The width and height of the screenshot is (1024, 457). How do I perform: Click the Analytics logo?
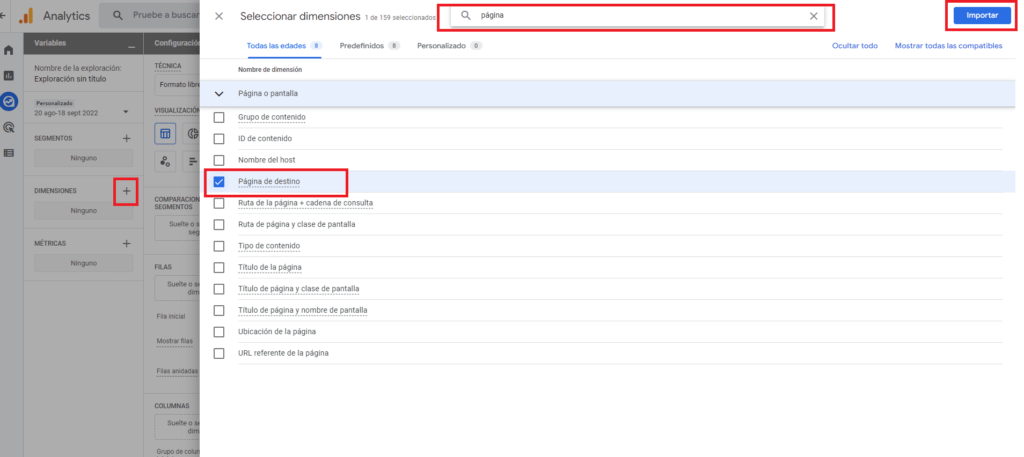[x=26, y=16]
